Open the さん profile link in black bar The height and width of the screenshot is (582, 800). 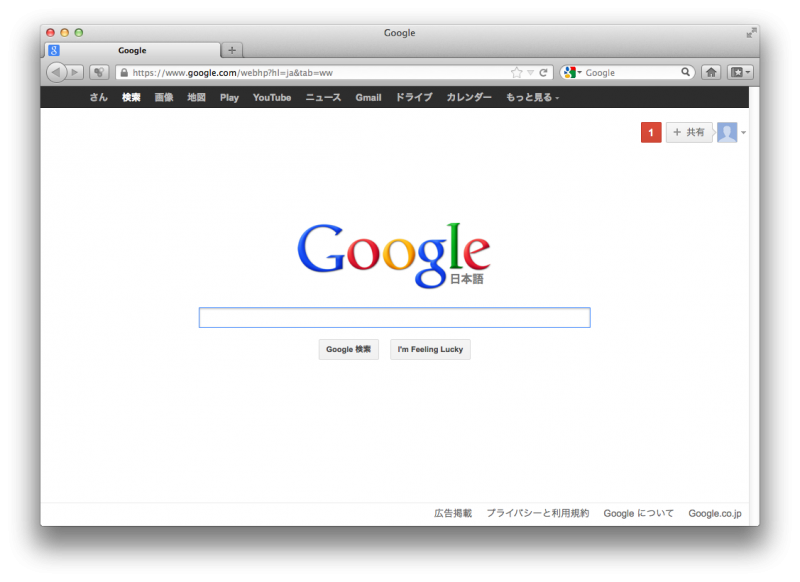point(98,97)
